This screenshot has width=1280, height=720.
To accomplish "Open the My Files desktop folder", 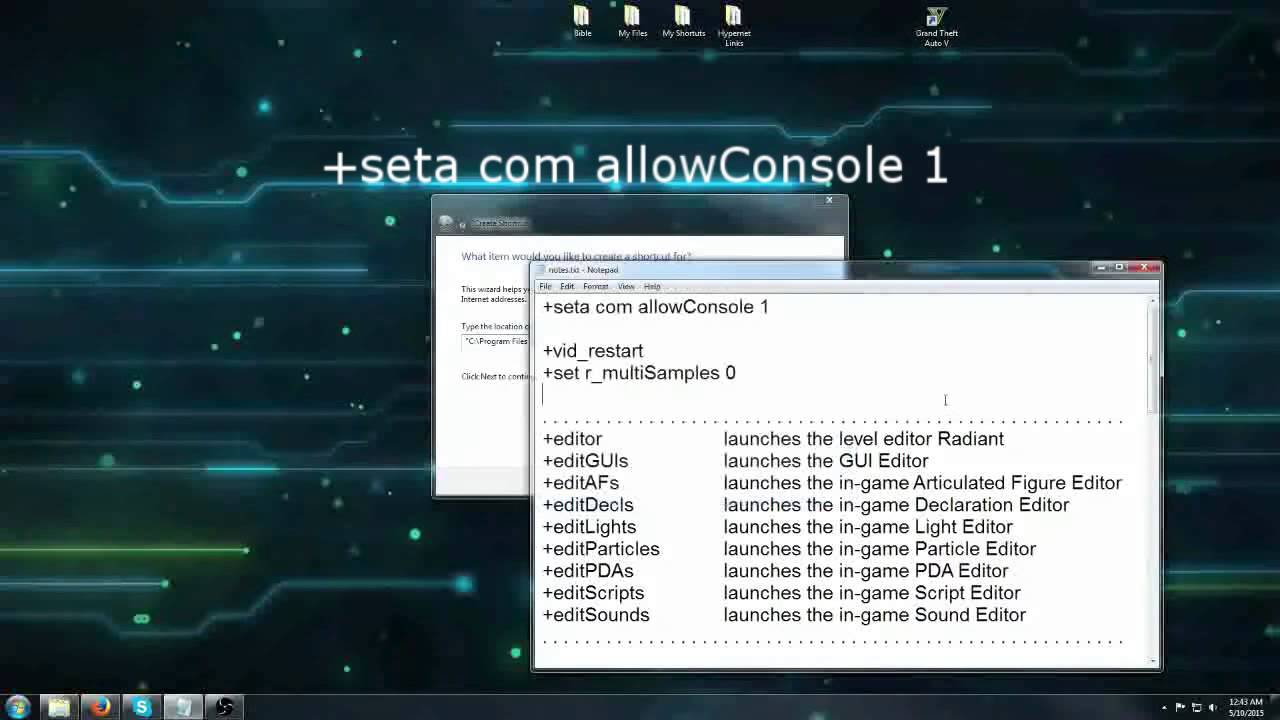I will tap(632, 22).
